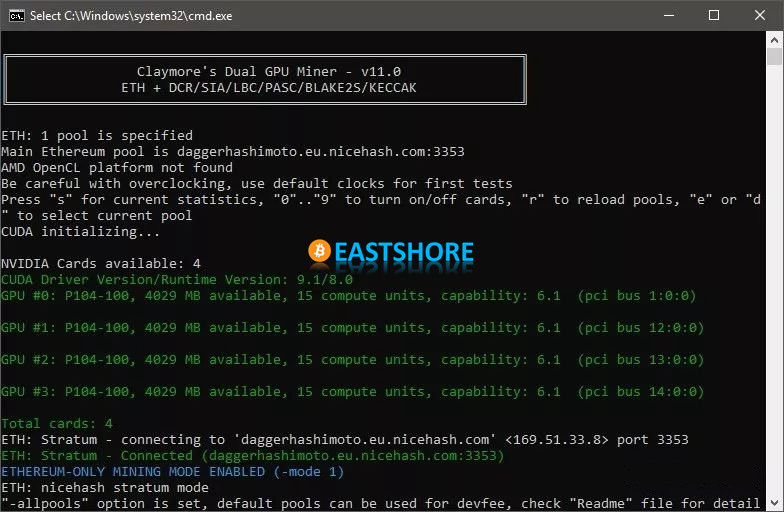Click 'ETHEREUM-ONLY MINING MODE ENABLED (-mode 1)' line
The height and width of the screenshot is (512, 784).
(x=173, y=472)
